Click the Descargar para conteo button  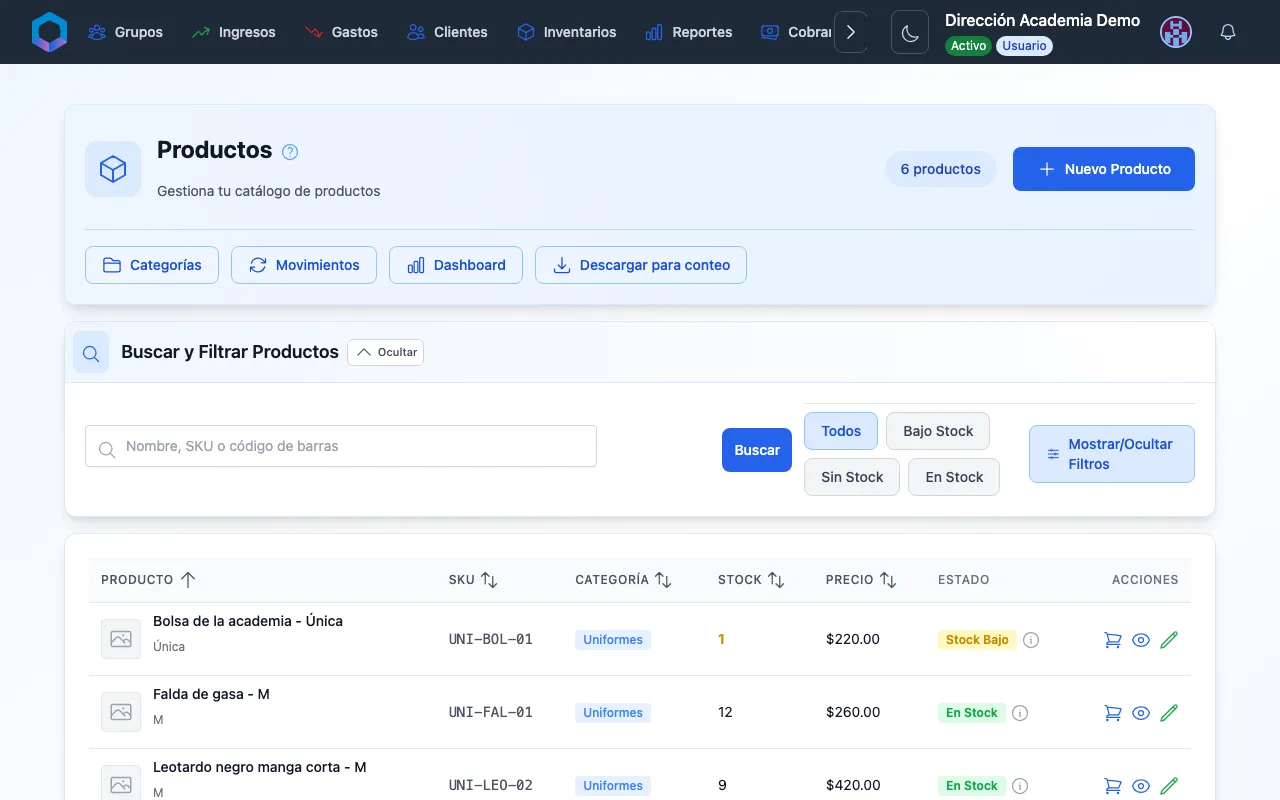tap(641, 265)
